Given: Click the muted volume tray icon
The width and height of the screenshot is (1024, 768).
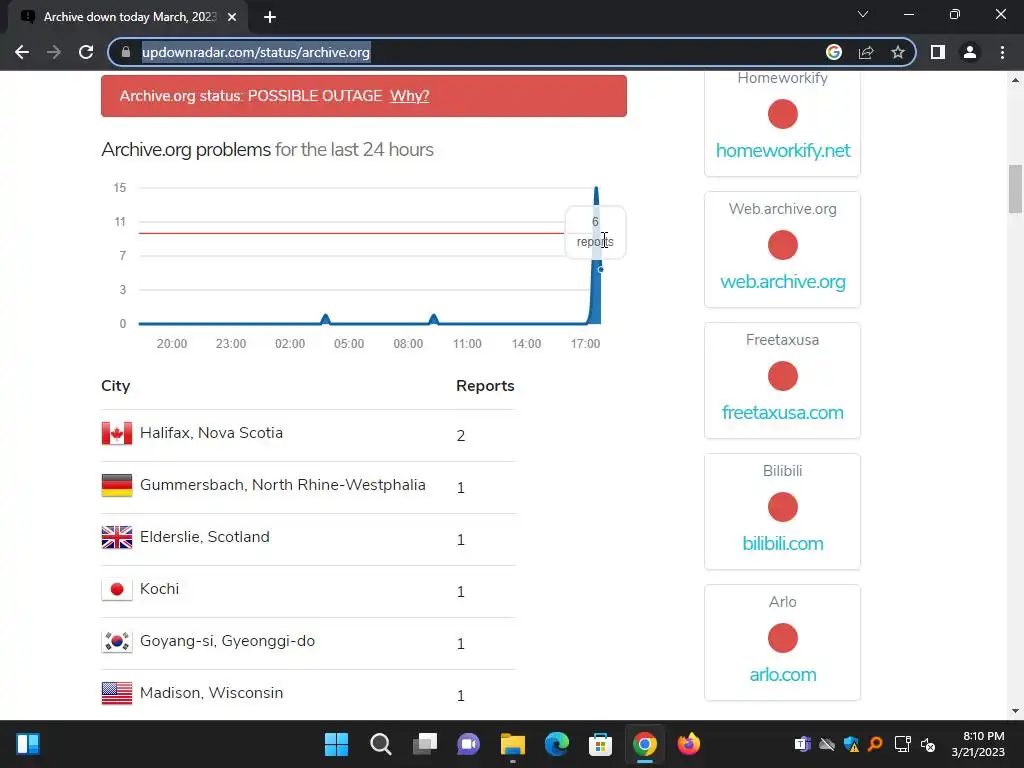Looking at the screenshot, I should [x=927, y=744].
